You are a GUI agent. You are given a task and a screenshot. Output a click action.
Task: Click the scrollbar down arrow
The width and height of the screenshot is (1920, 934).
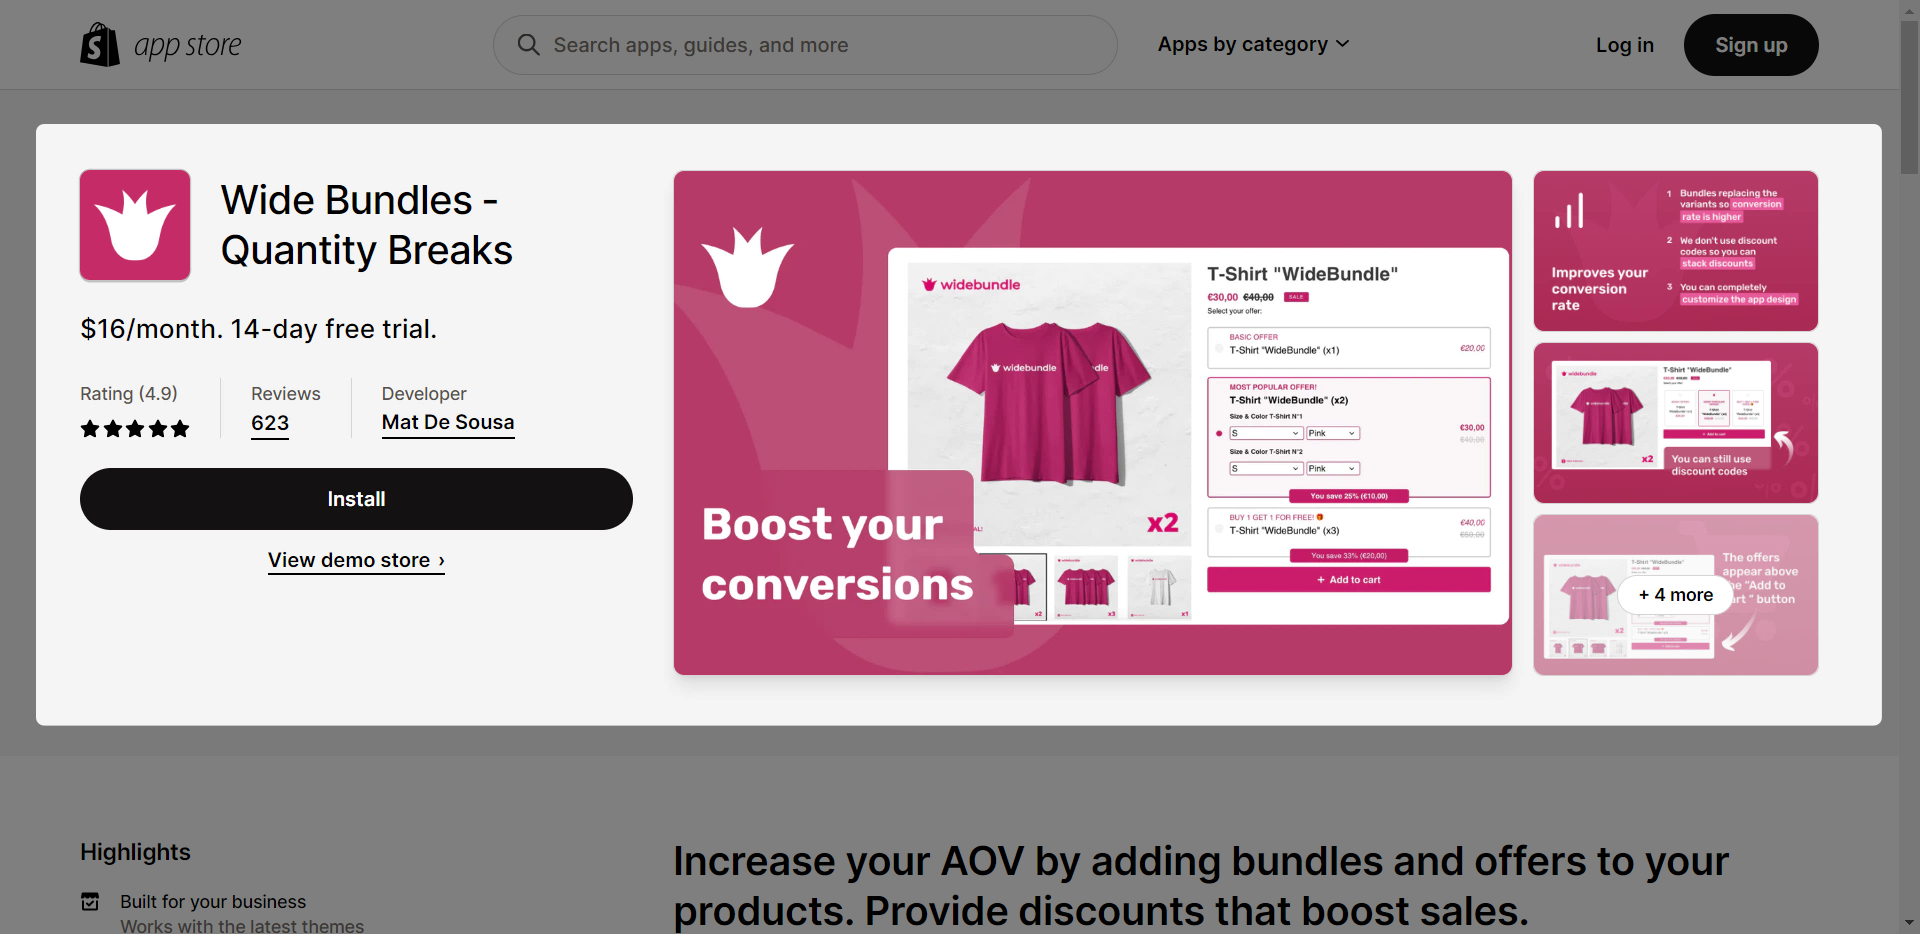1909,923
